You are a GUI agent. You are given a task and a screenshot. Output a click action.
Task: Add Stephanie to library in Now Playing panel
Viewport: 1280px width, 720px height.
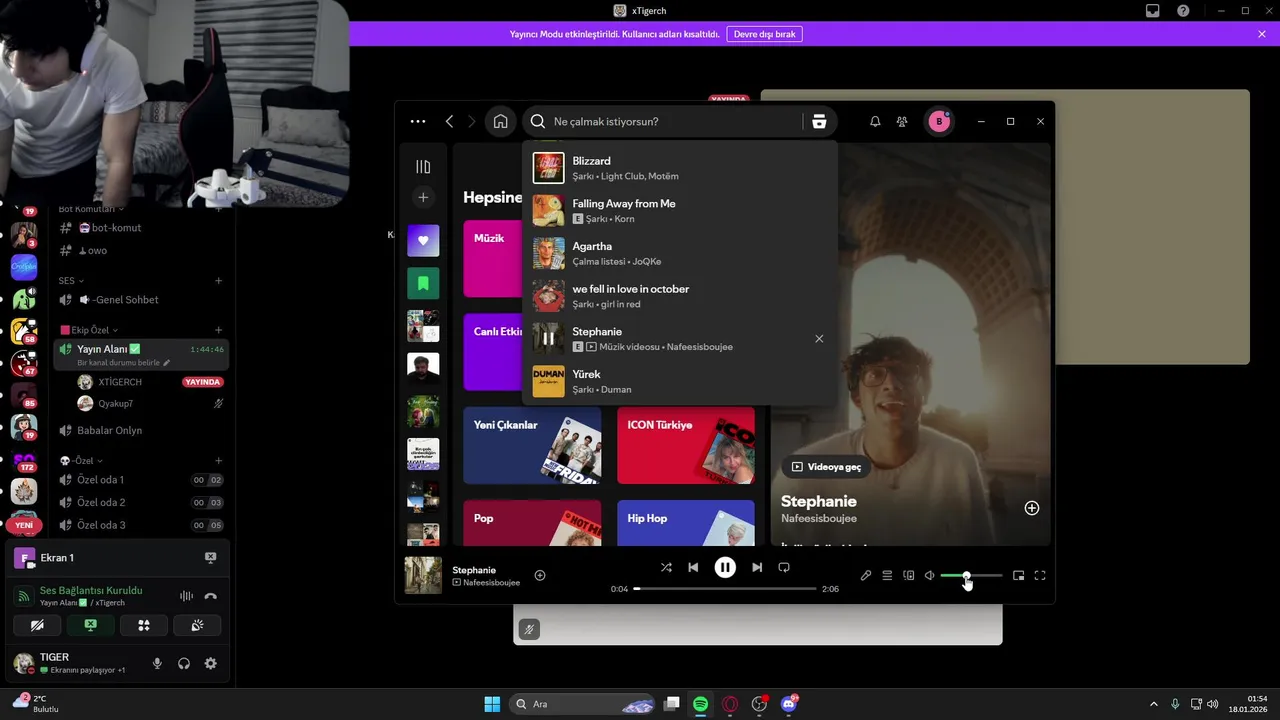[x=1032, y=508]
